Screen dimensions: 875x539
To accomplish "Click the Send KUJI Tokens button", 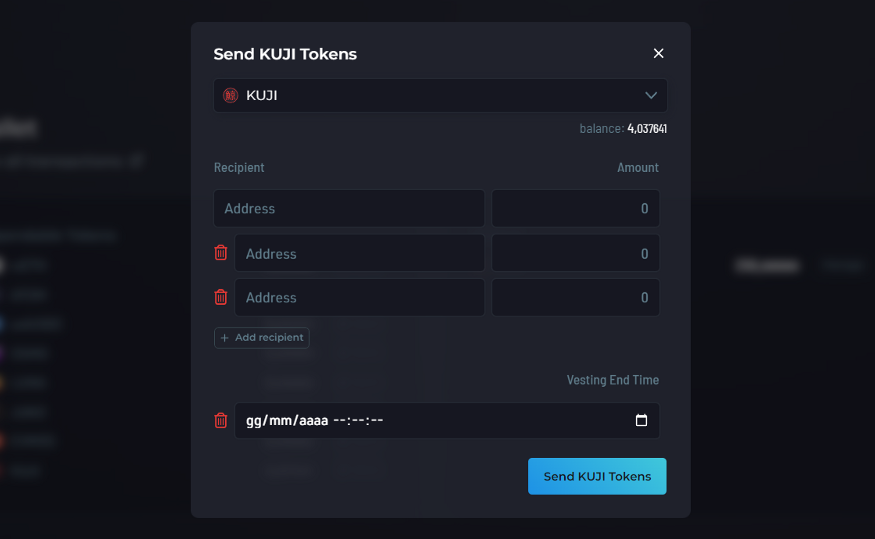I will pyautogui.click(x=597, y=476).
